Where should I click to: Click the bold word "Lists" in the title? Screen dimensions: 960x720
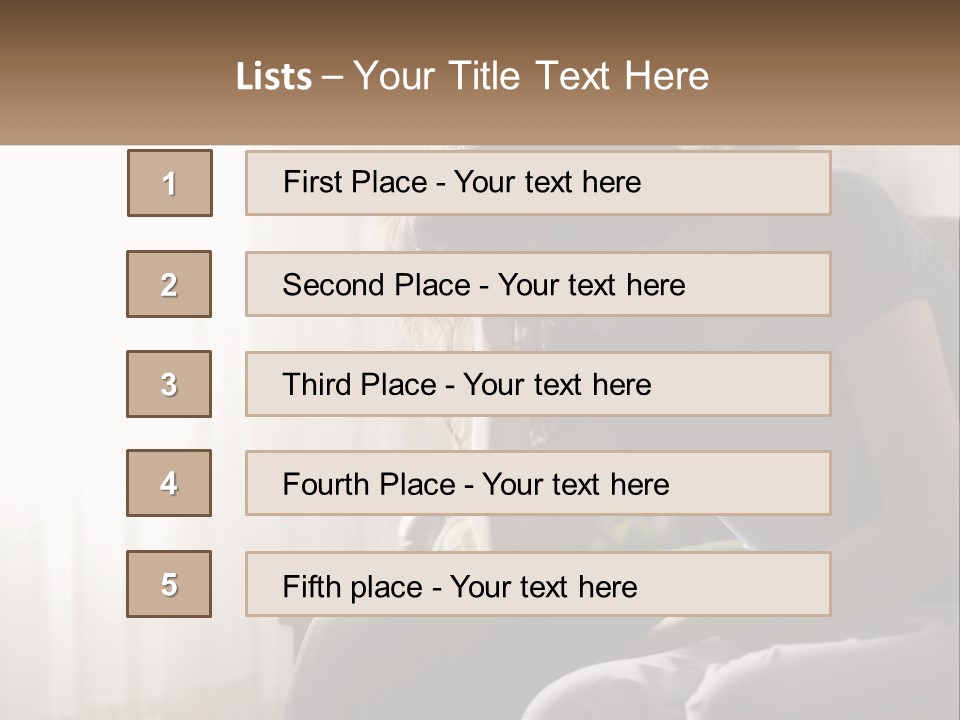274,77
